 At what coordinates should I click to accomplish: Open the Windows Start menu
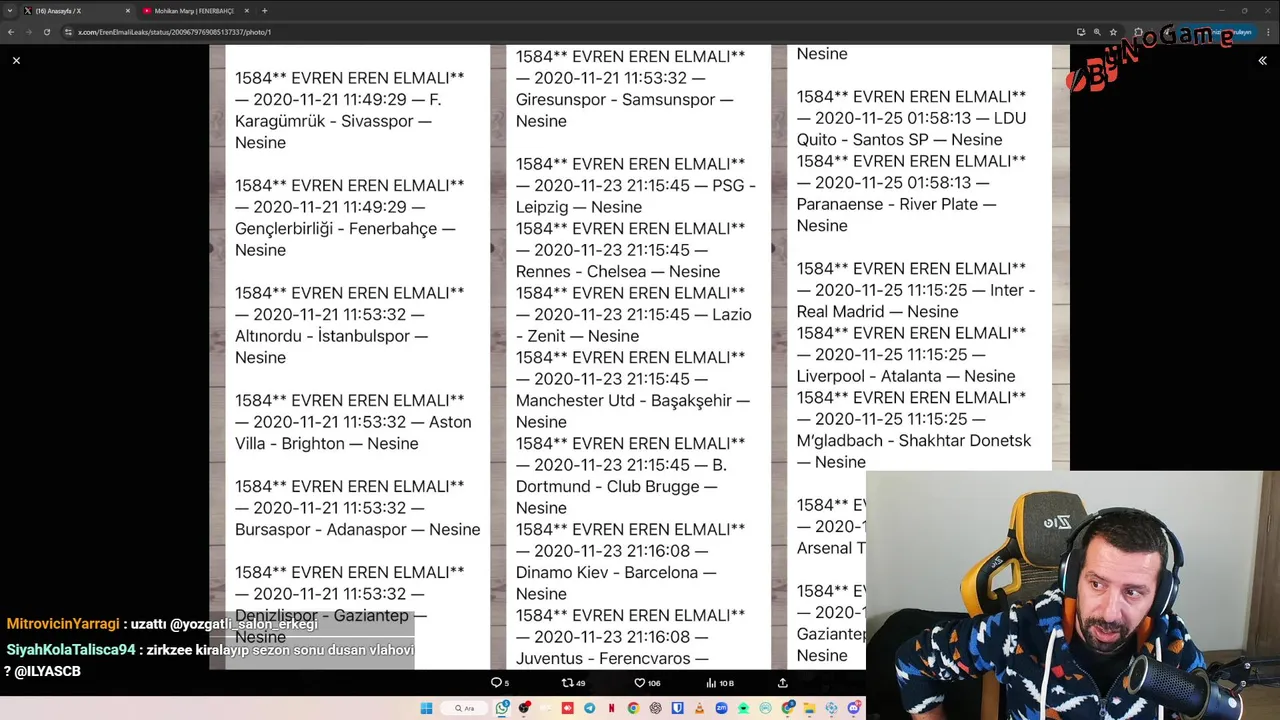click(426, 708)
